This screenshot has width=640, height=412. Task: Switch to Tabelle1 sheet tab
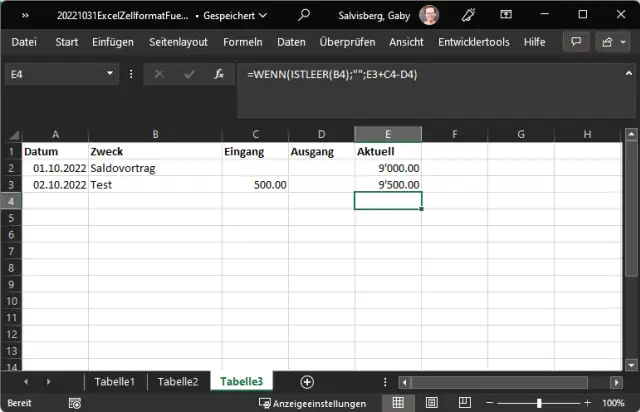(114, 381)
